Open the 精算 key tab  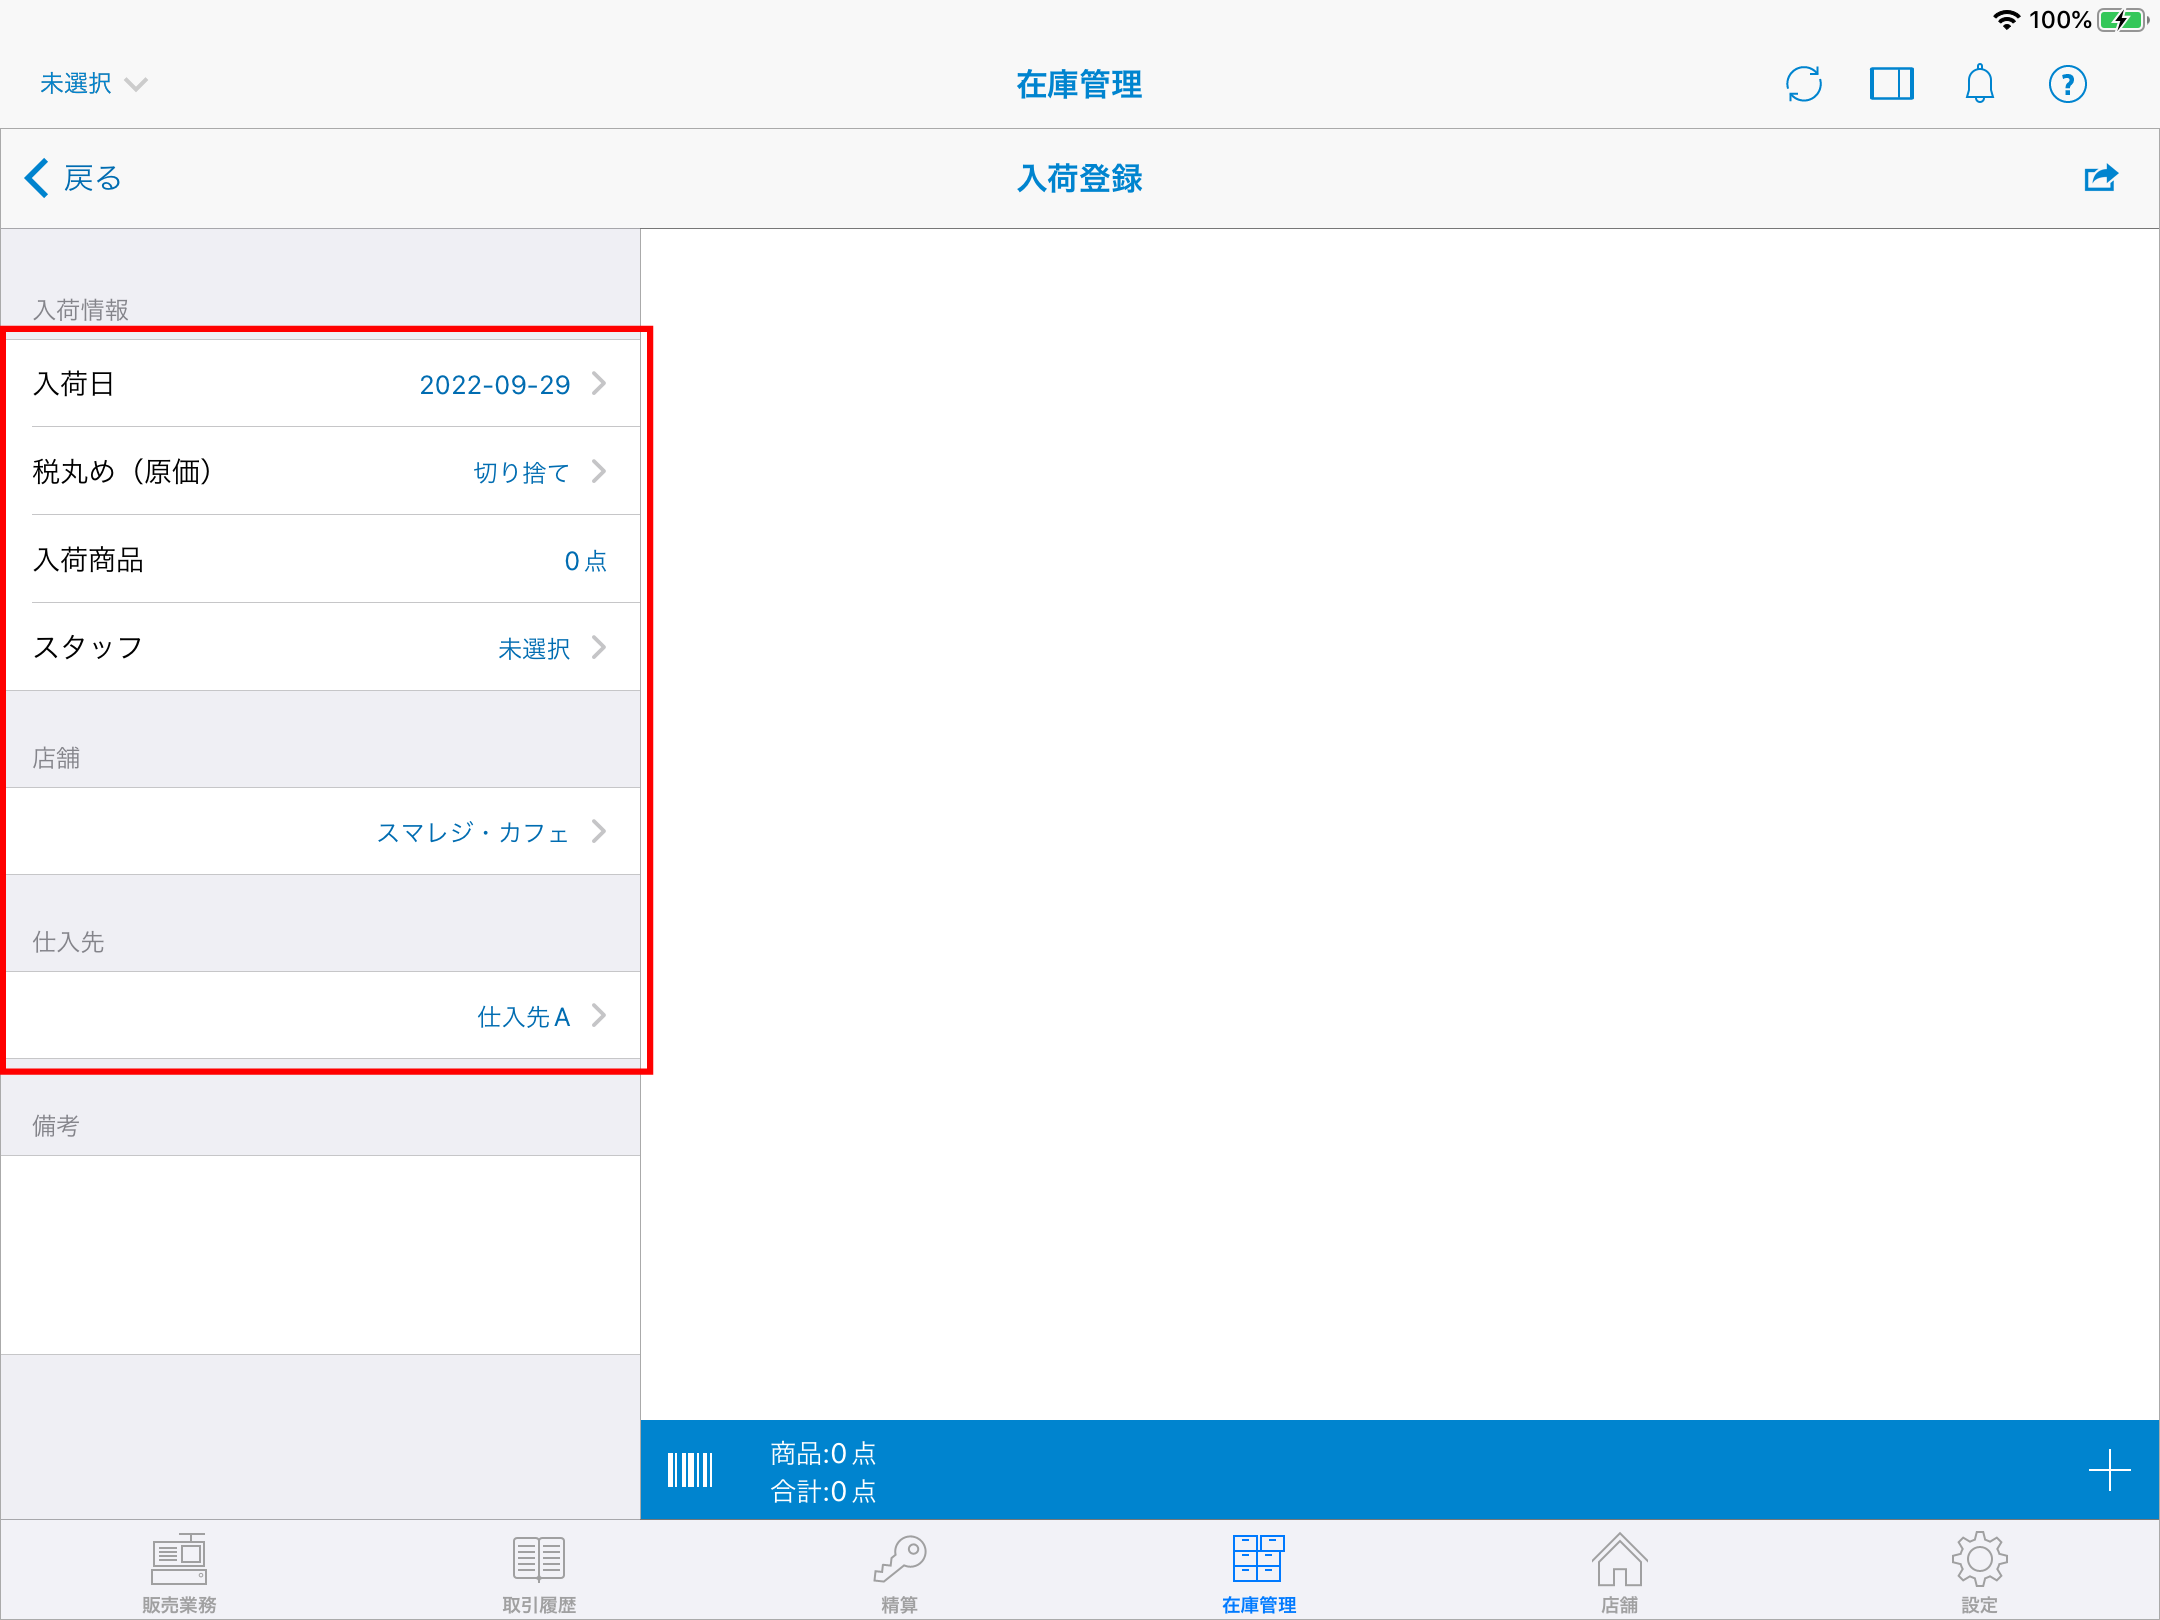pos(899,1572)
